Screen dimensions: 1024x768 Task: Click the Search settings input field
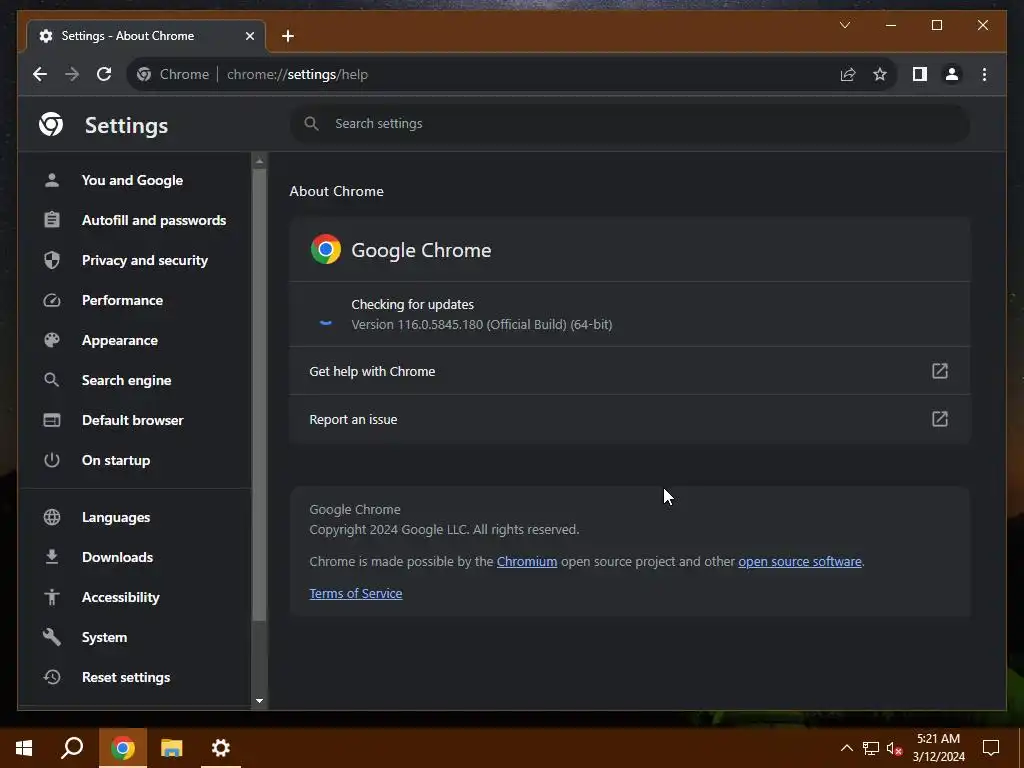tap(630, 123)
